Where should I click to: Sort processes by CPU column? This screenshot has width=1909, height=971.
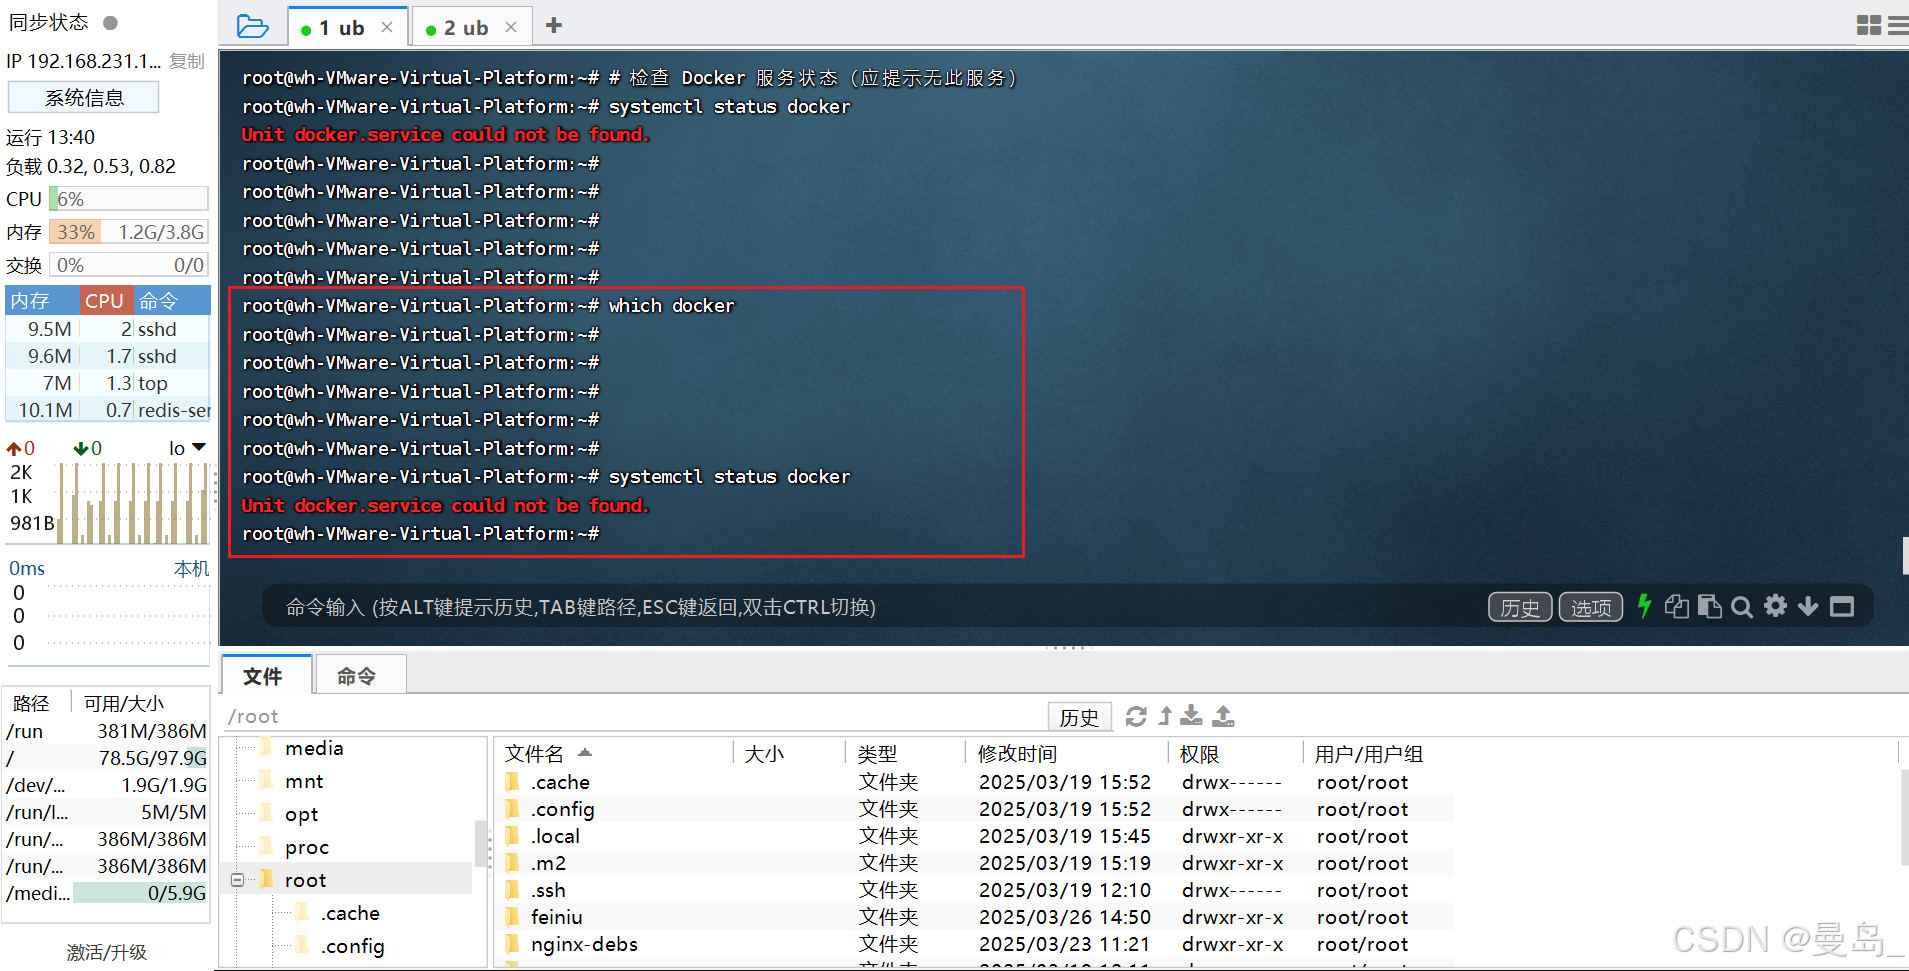pyautogui.click(x=105, y=301)
